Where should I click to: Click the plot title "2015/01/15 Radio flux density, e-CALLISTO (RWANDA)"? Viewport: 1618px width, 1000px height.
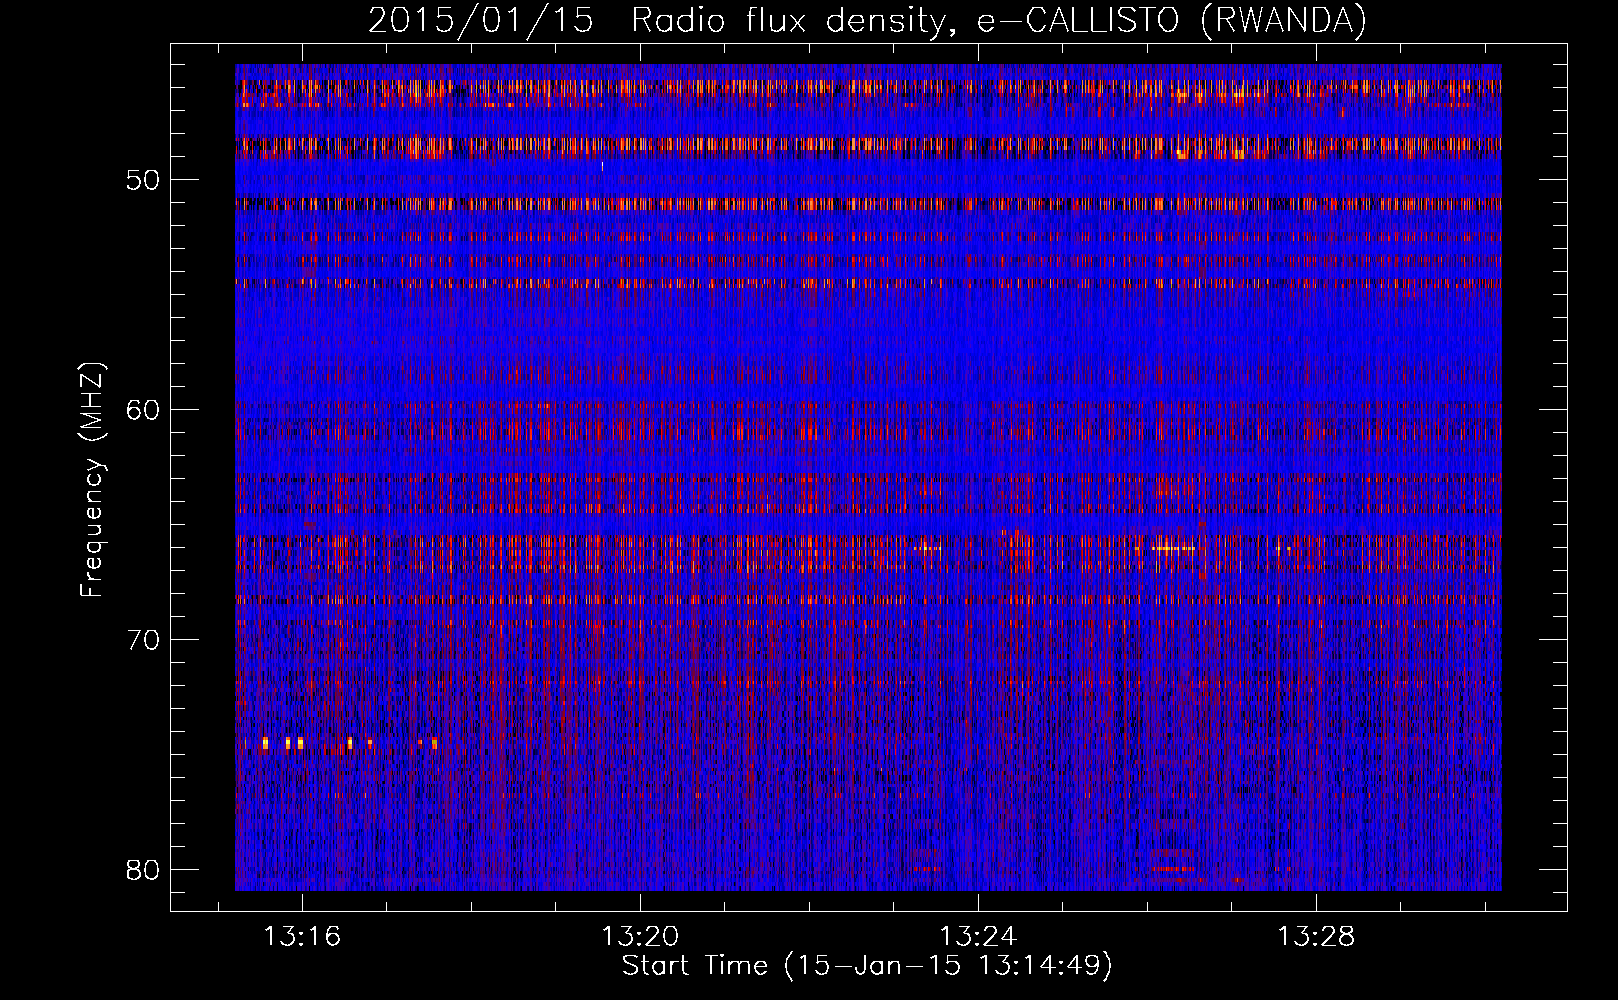click(867, 20)
